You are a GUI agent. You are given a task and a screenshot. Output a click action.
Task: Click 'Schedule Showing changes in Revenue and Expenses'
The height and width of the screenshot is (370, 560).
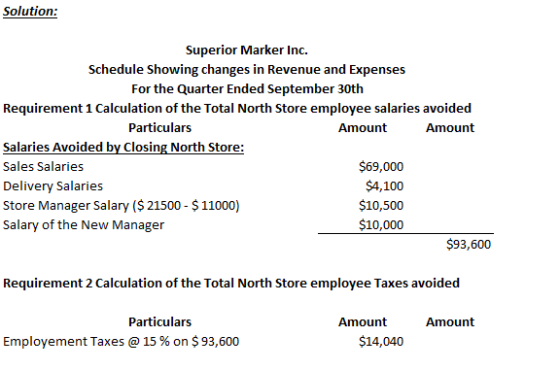pos(247,70)
